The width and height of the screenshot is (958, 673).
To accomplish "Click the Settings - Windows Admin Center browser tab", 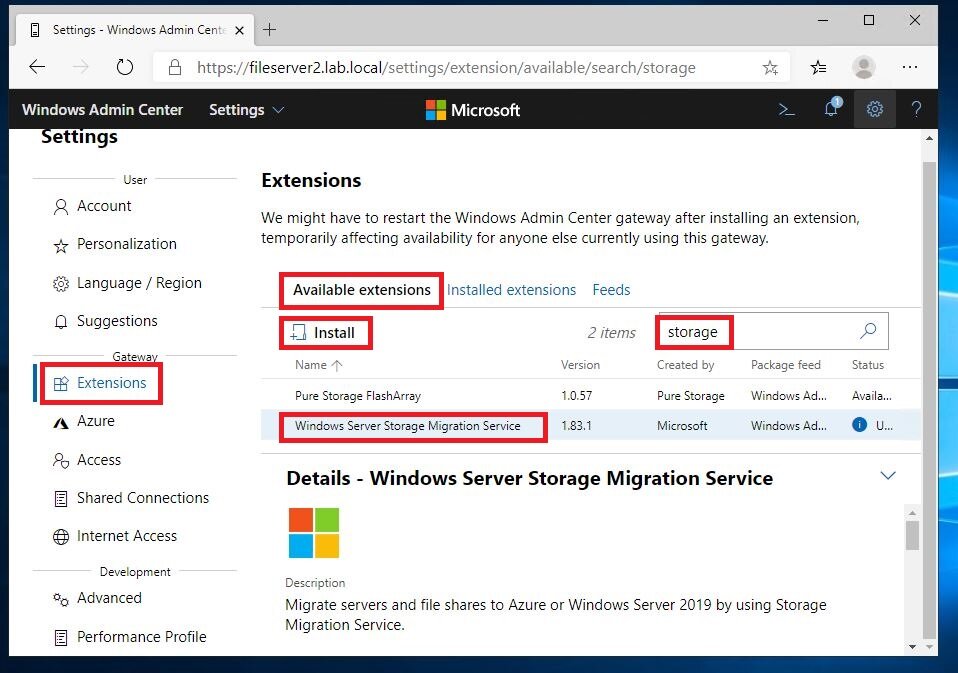I will (134, 30).
